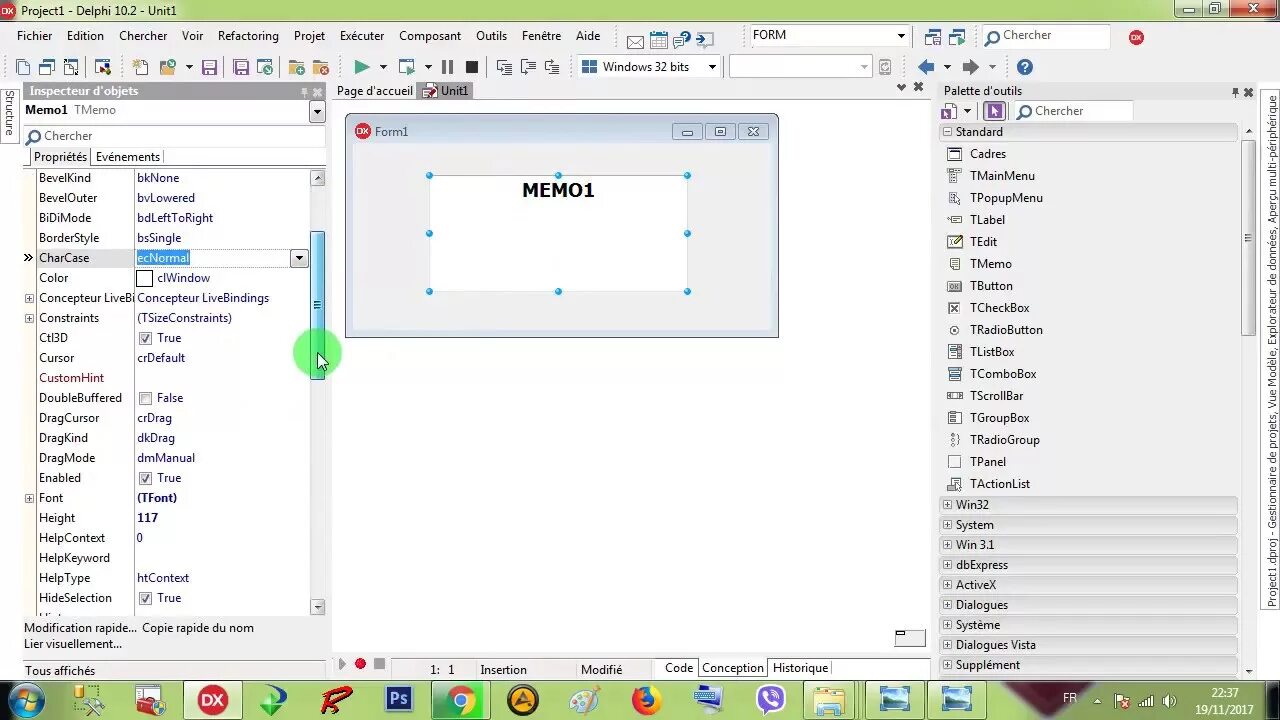Click the calendar icon in menu bar
1280x720 pixels.
coord(659,40)
